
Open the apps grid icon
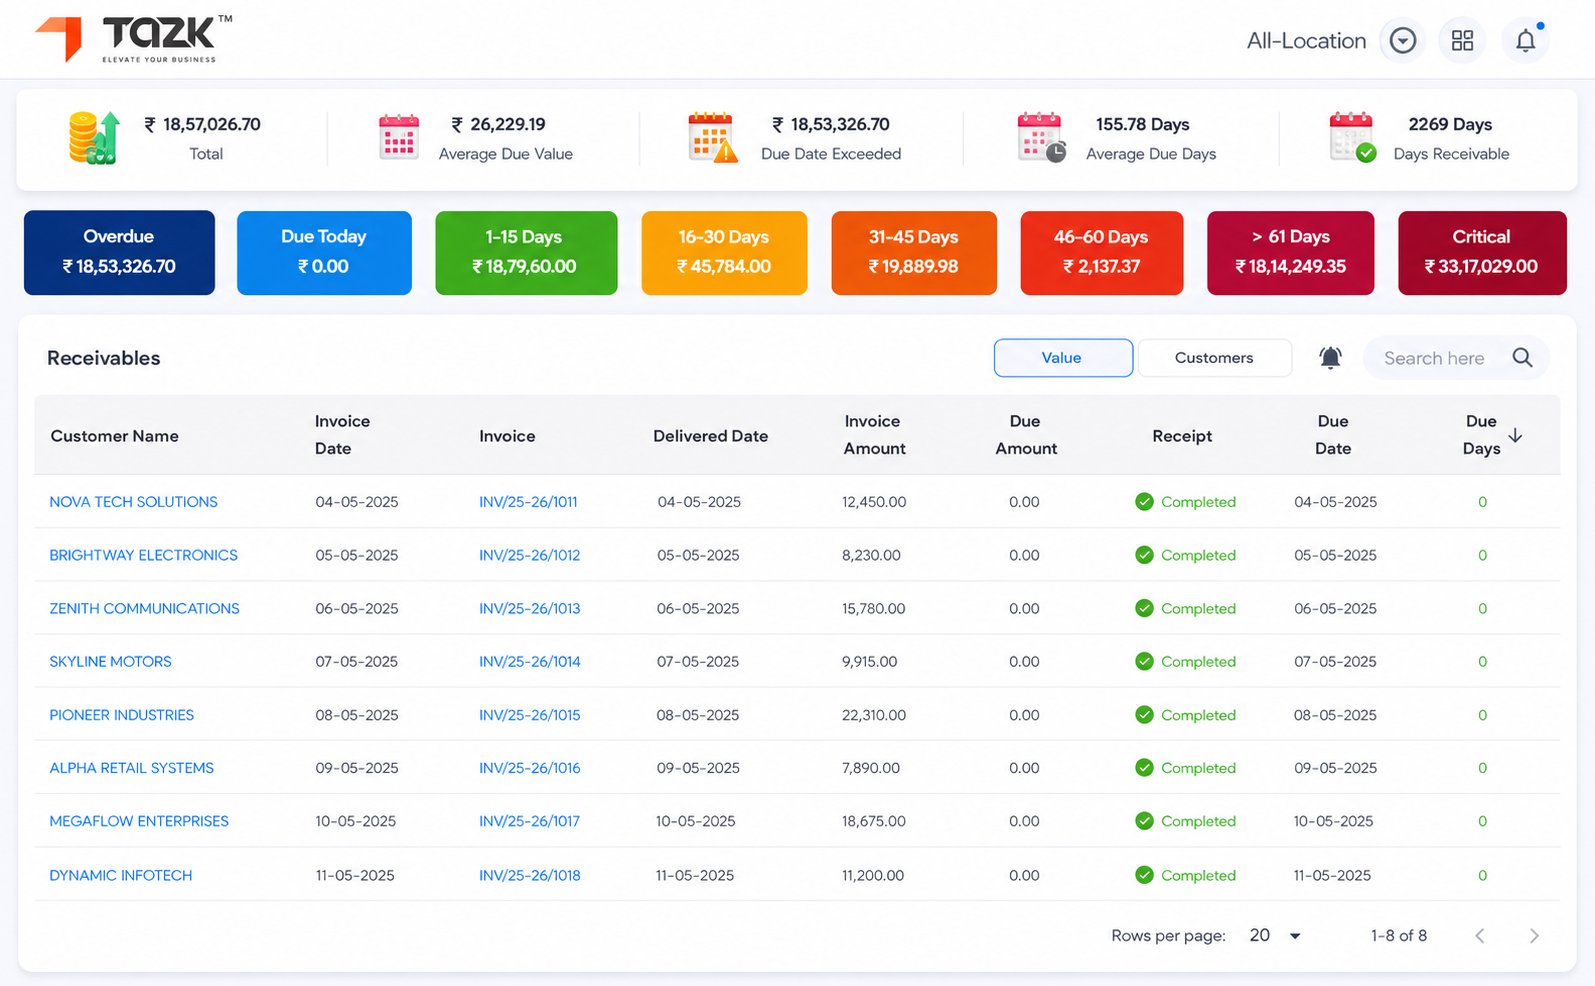[1463, 41]
